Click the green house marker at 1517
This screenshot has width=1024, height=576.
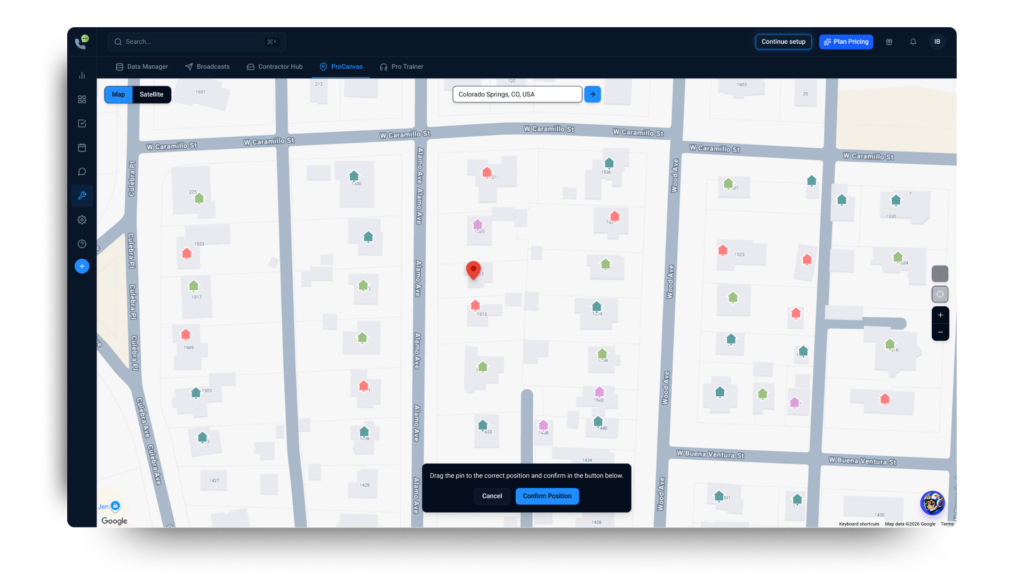tap(193, 286)
